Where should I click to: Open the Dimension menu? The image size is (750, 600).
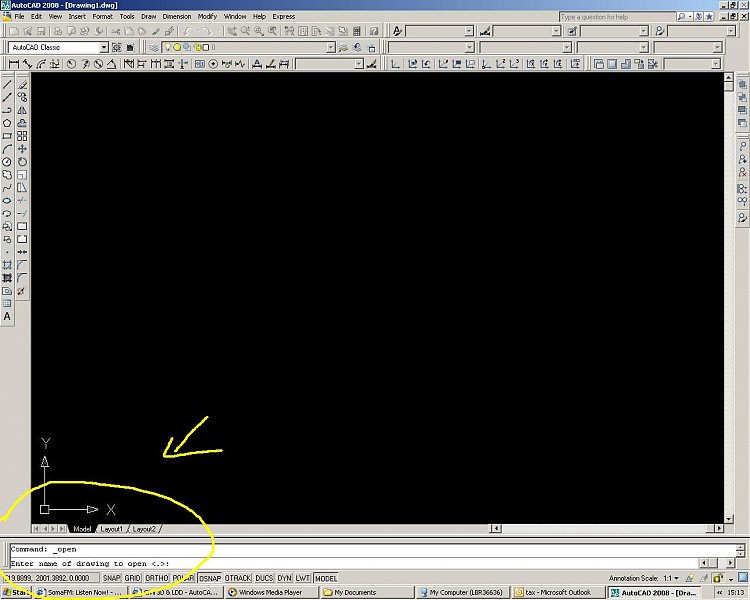tap(176, 16)
